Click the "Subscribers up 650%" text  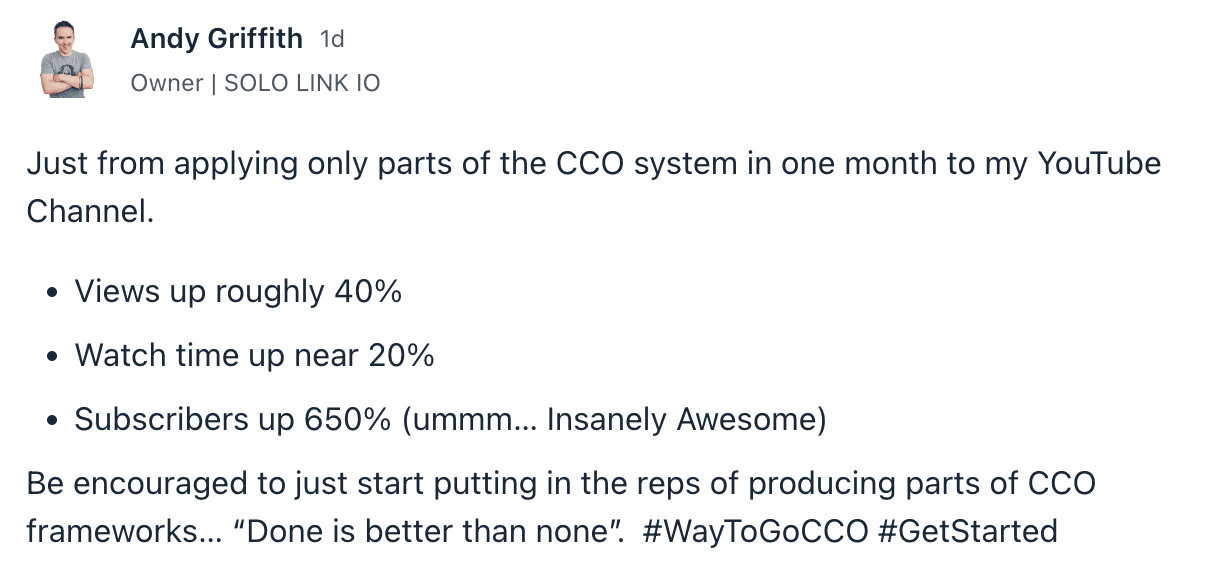(232, 420)
